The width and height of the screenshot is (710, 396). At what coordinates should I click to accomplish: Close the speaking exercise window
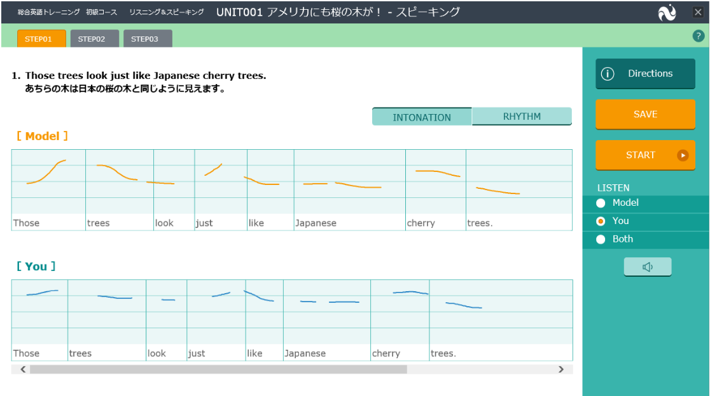click(x=698, y=12)
